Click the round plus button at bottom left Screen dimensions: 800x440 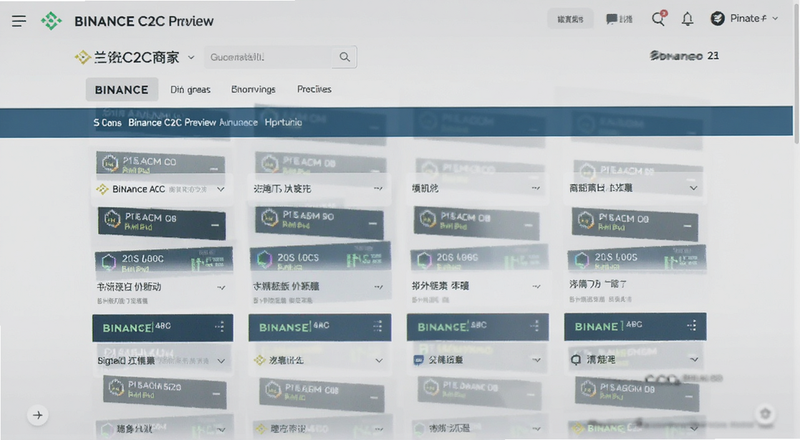[38, 415]
